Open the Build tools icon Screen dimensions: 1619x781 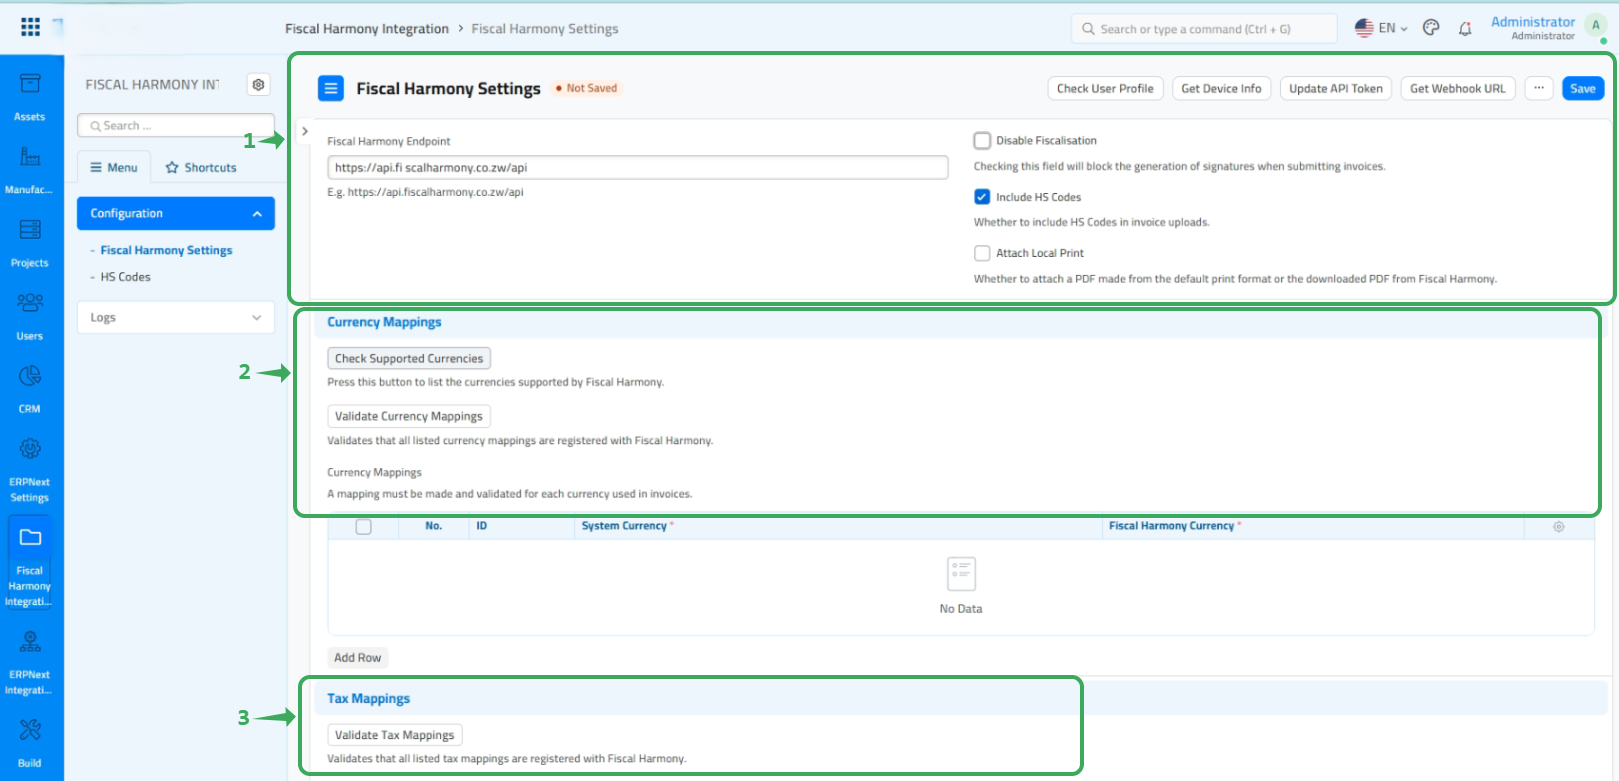[30, 730]
